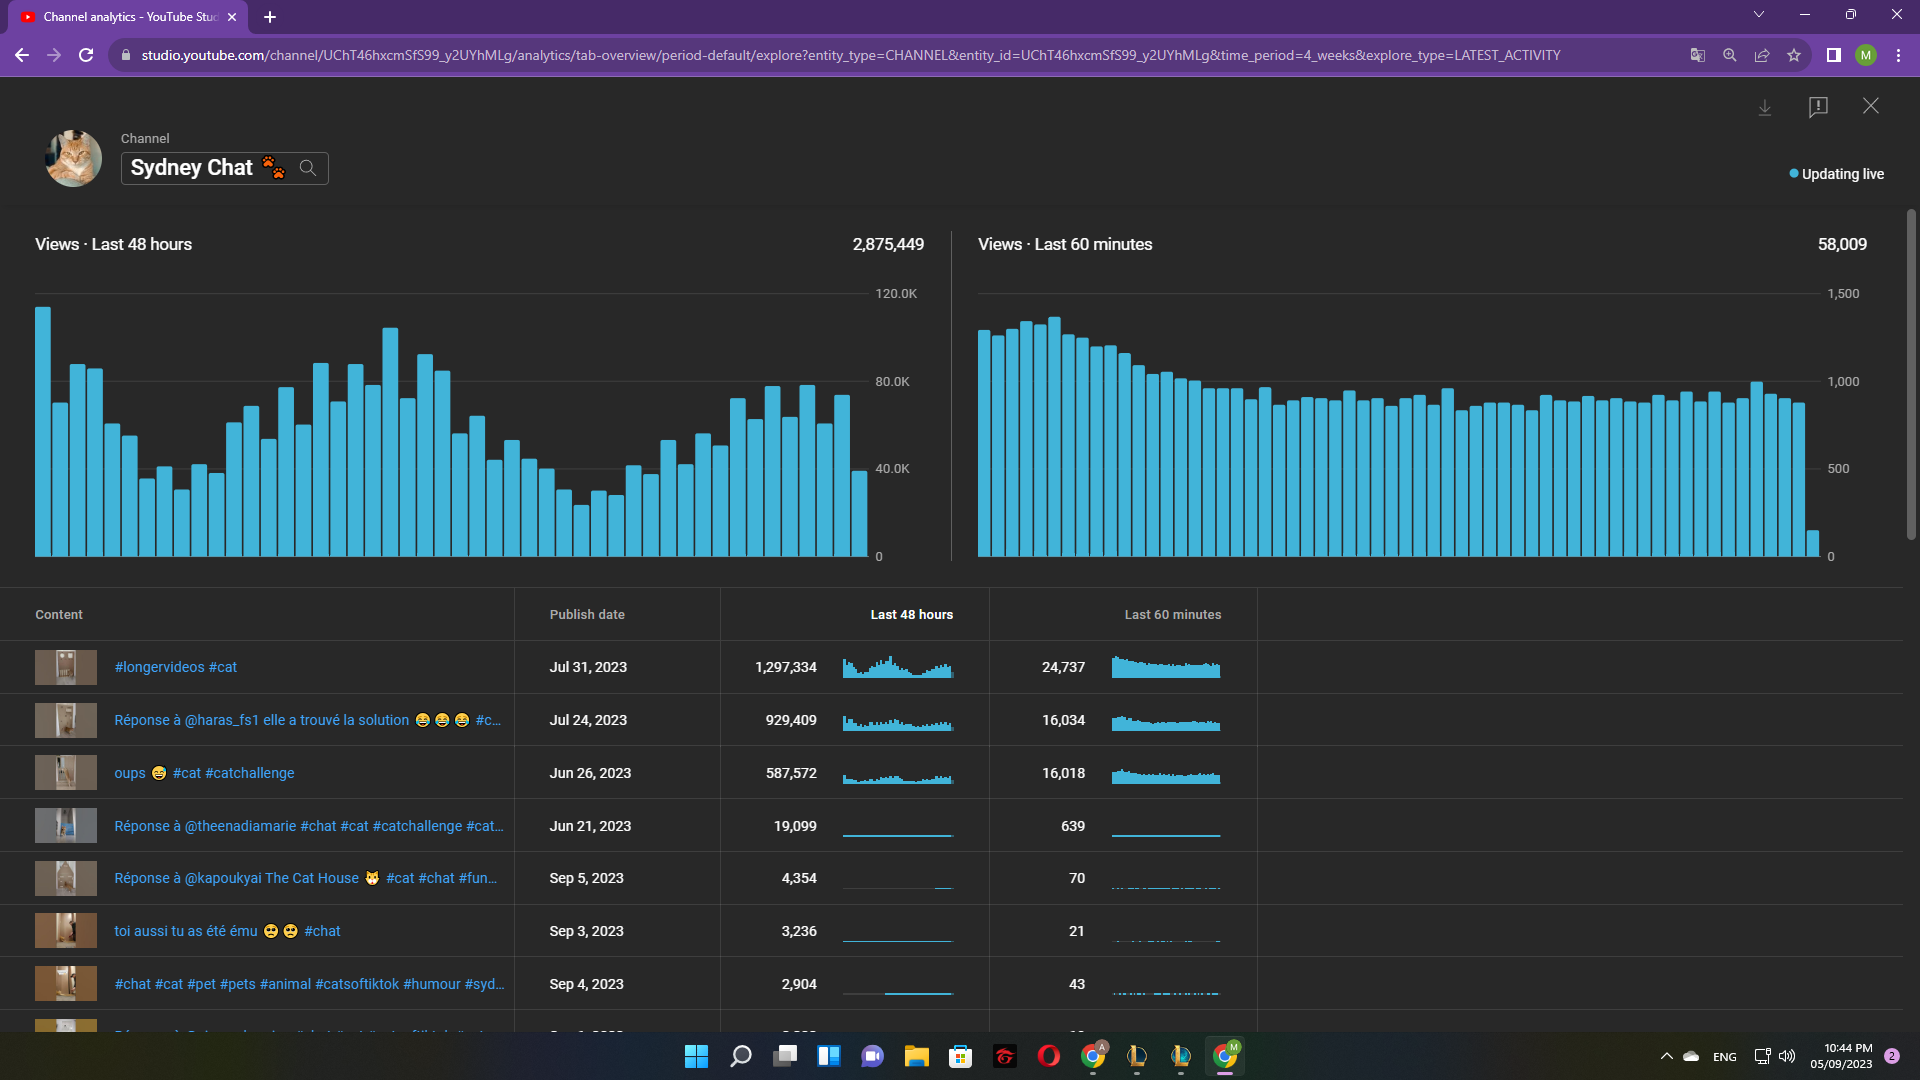Show hidden system tray icons
The image size is (1920, 1080).
[1666, 1056]
